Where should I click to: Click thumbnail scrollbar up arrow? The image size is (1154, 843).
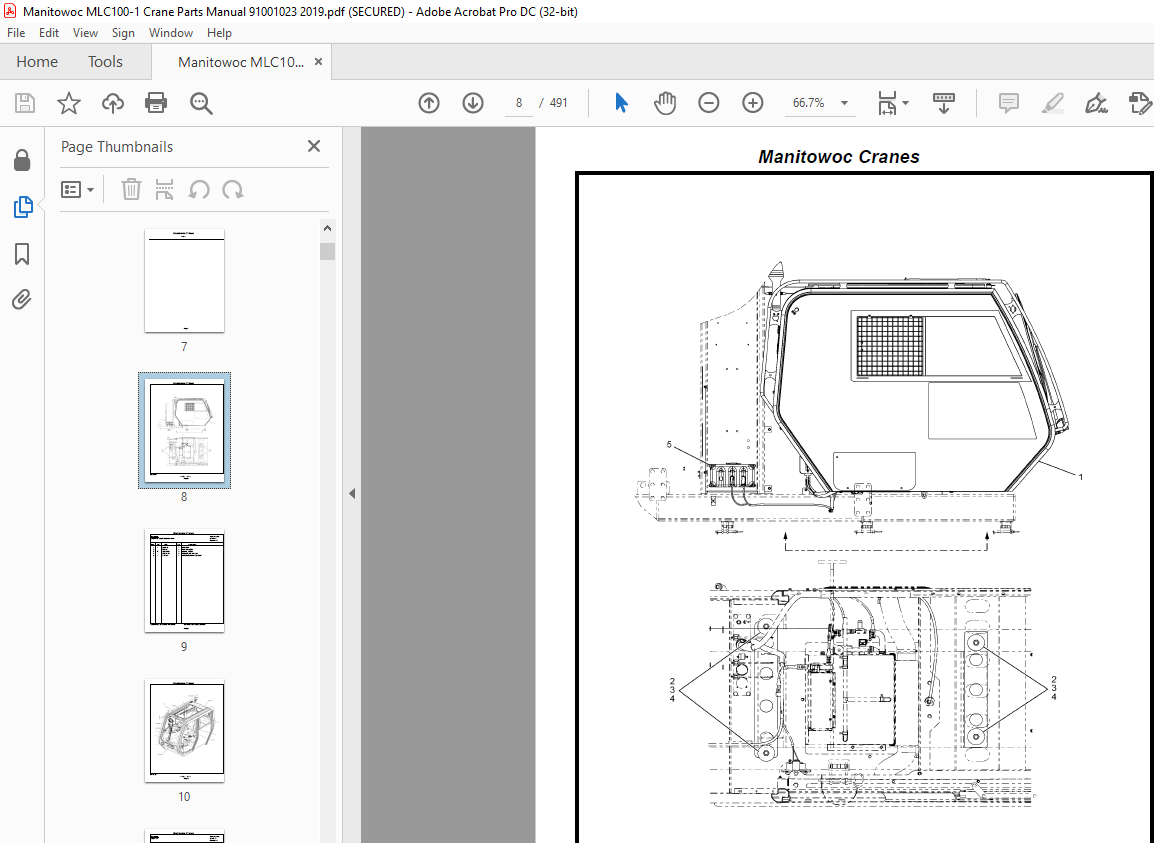tap(328, 228)
